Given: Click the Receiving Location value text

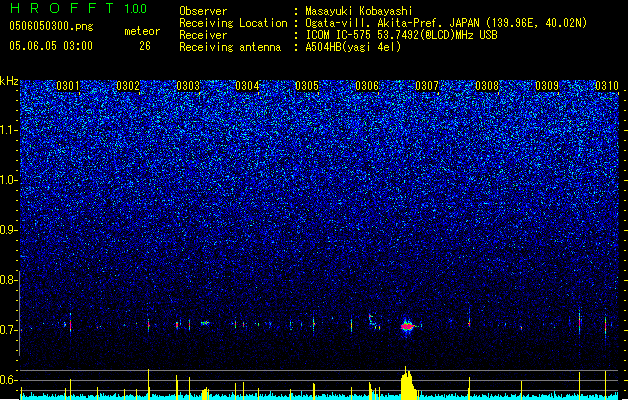Looking at the screenshot, I should 446,23.
